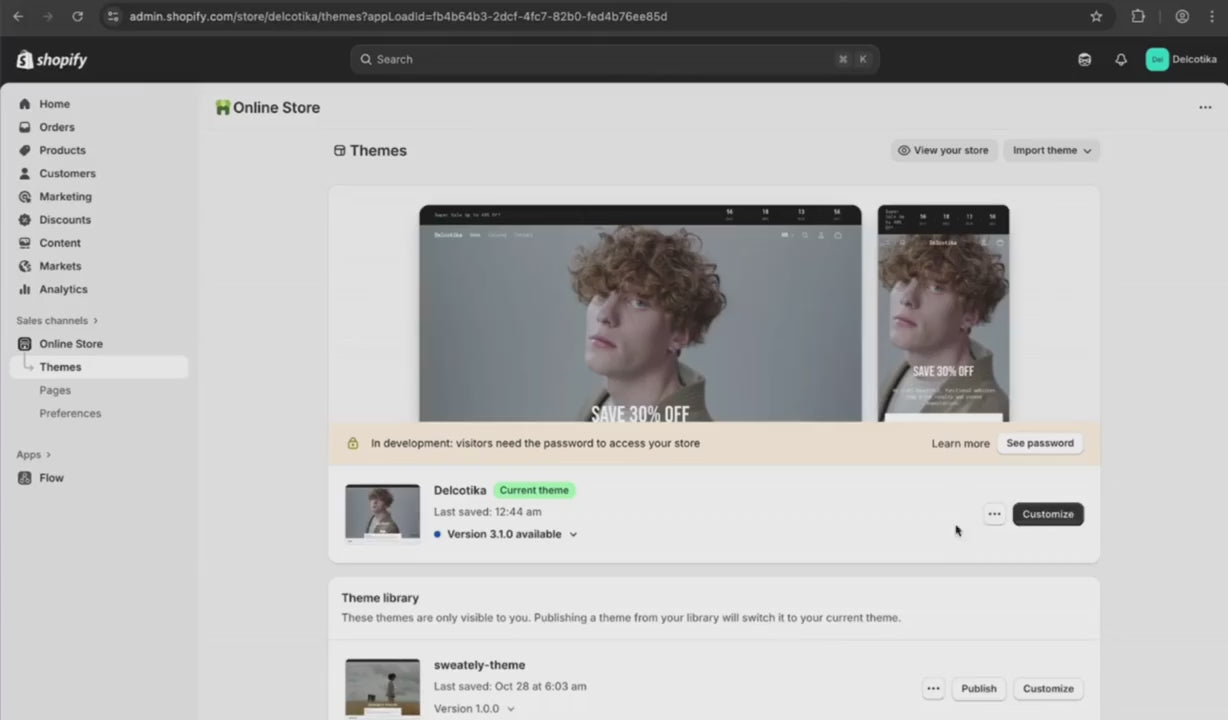Bookmark this page with the star icon

coord(1096,16)
